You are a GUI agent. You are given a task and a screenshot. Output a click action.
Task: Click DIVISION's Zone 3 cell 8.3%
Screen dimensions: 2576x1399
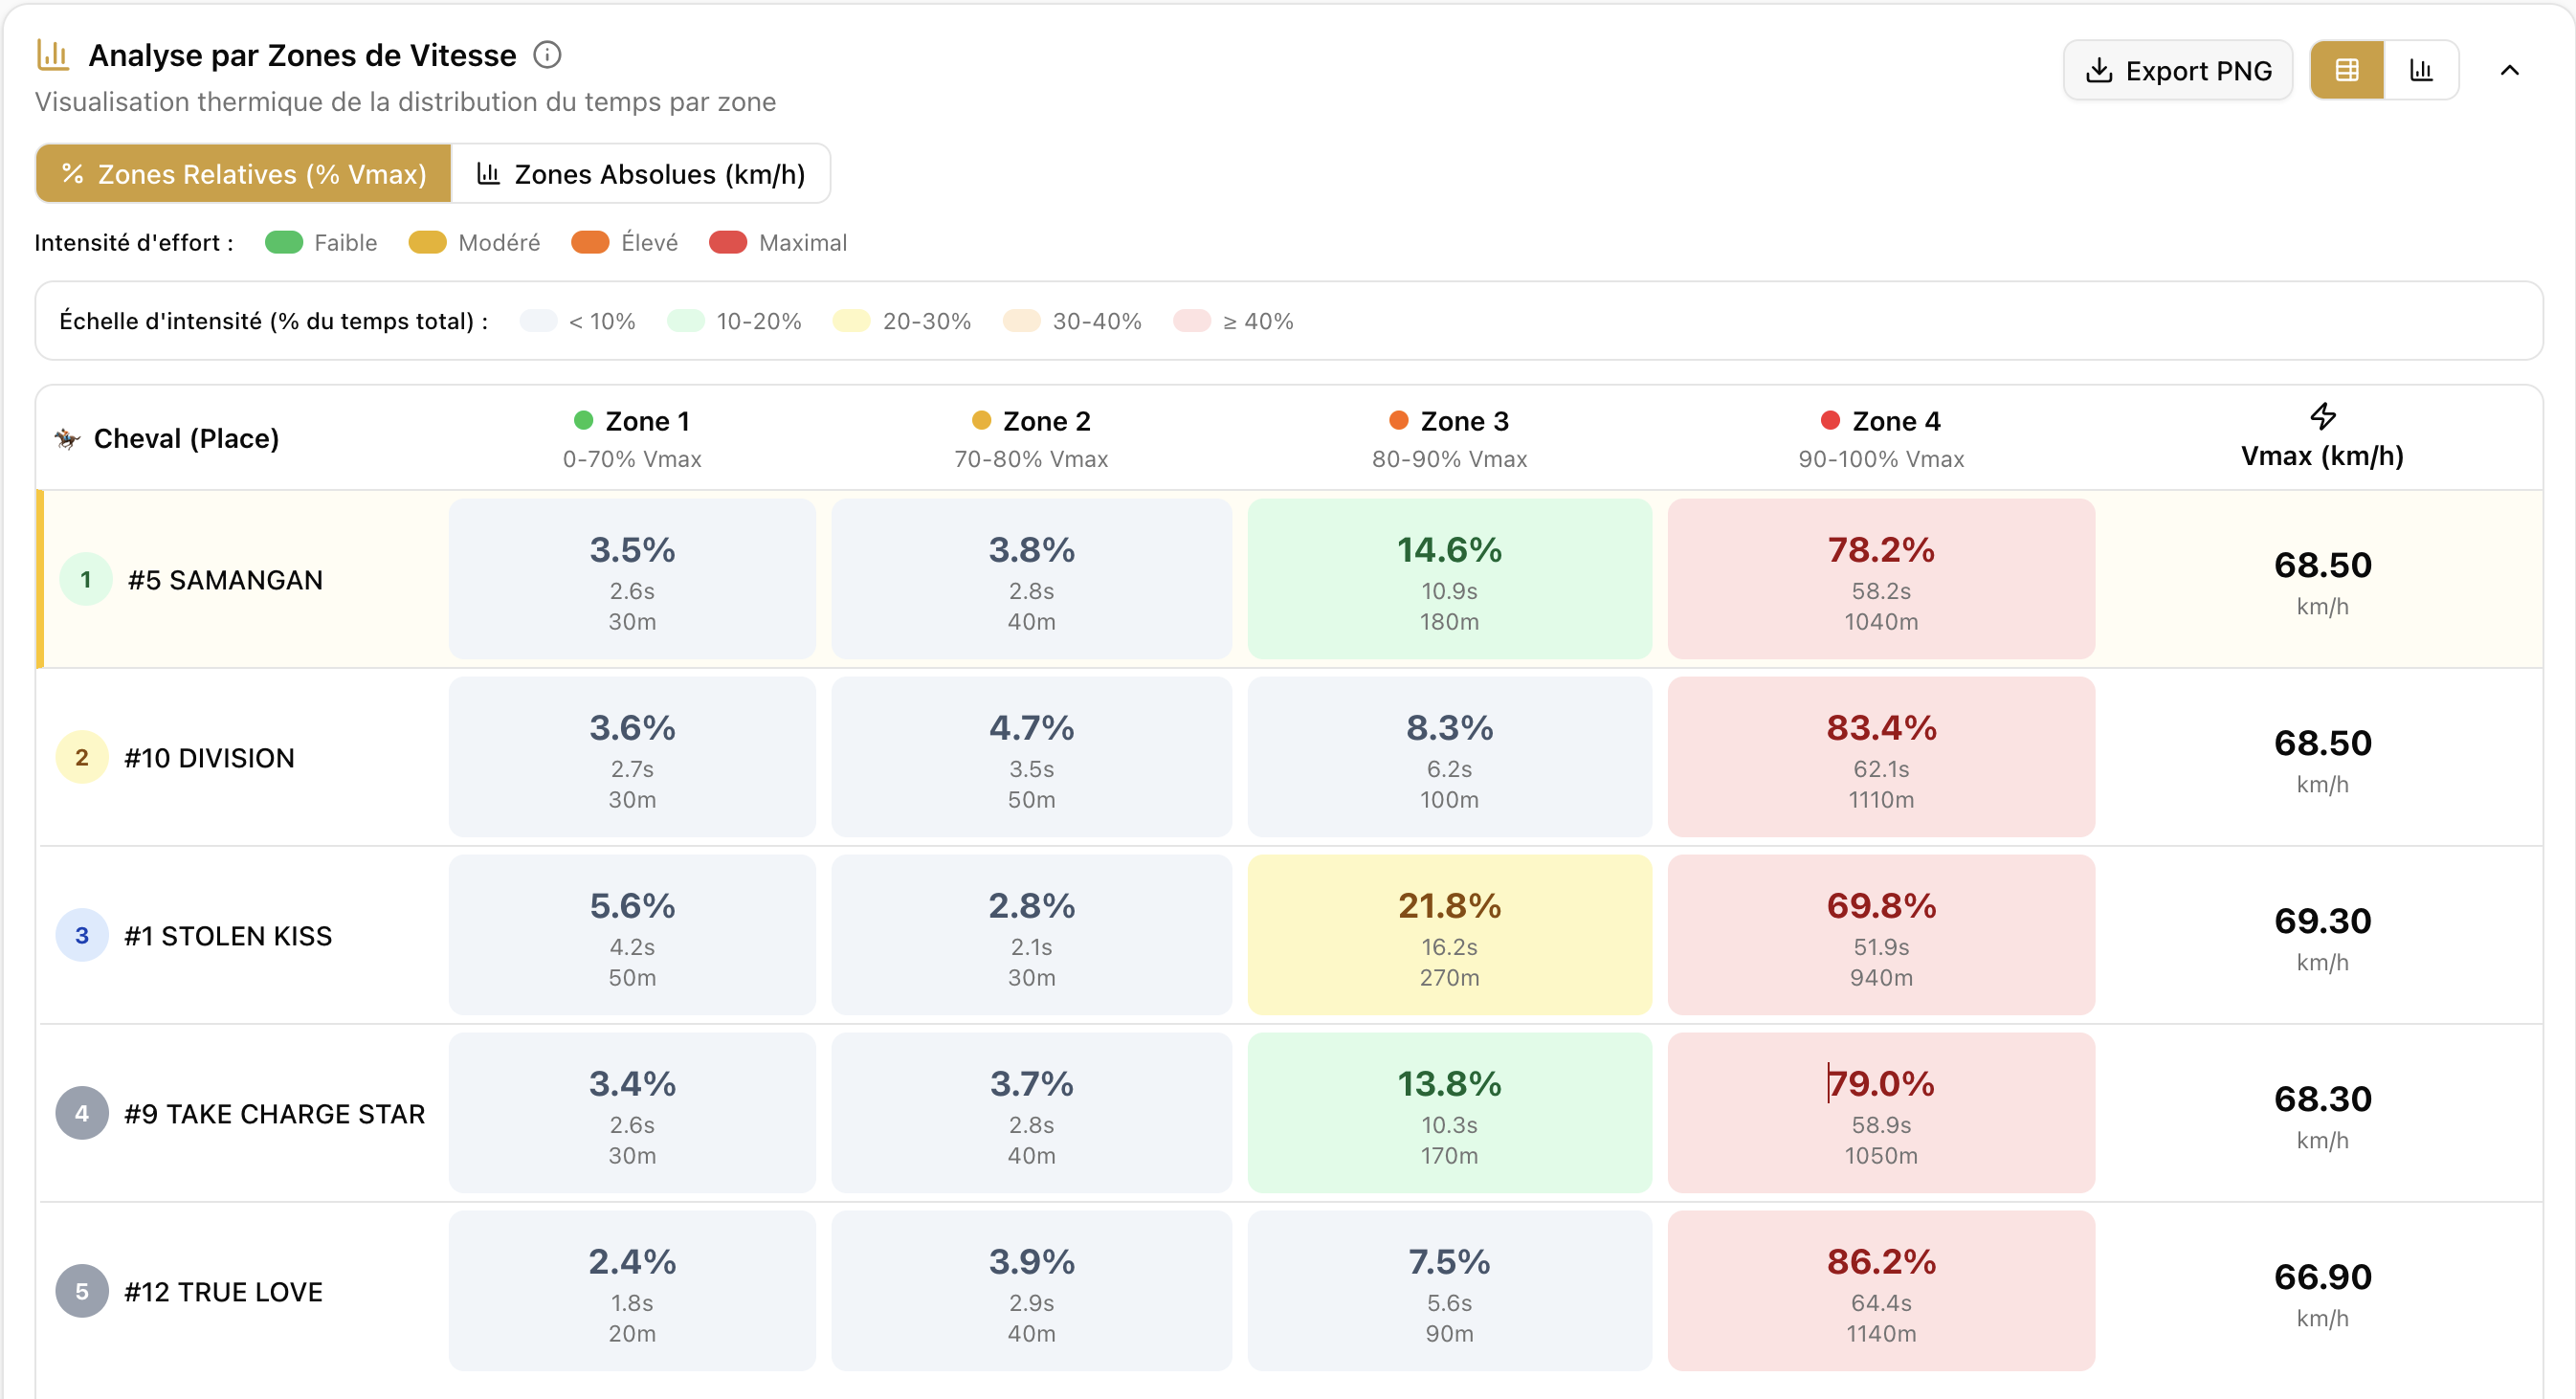[1450, 757]
